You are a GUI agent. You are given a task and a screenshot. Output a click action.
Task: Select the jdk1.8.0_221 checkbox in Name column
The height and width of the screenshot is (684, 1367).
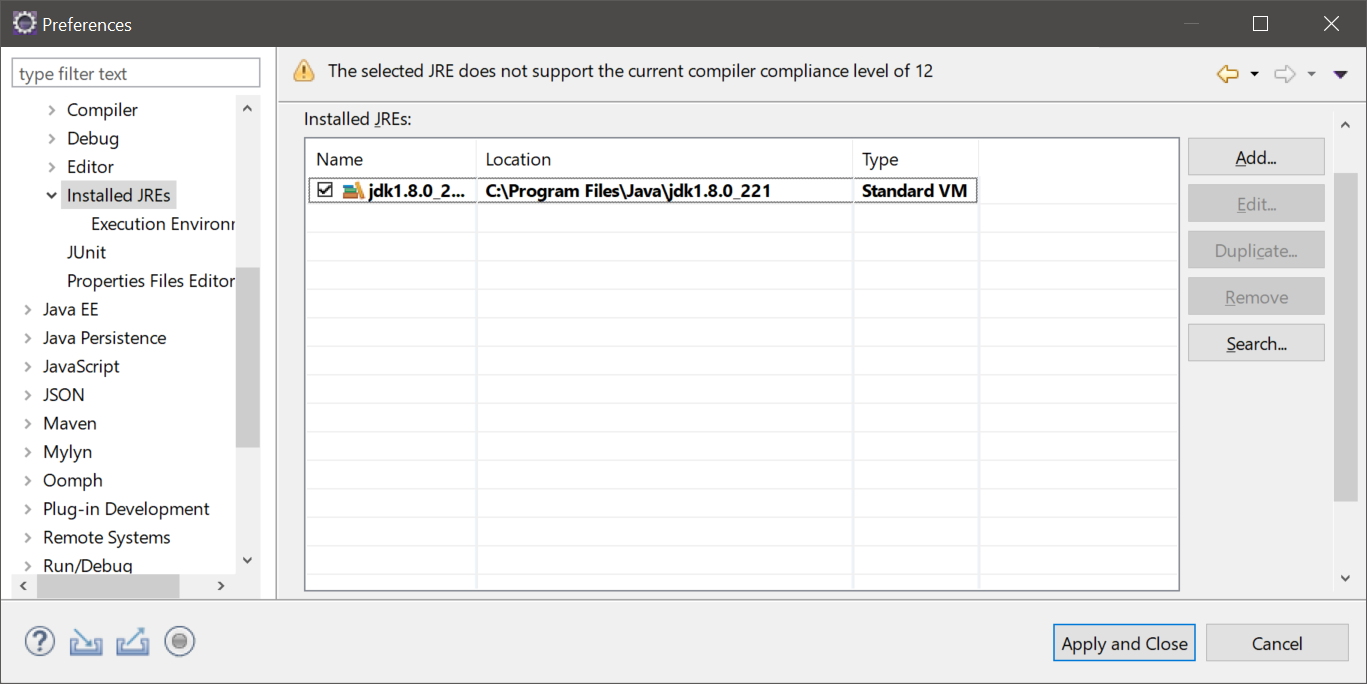pos(324,189)
